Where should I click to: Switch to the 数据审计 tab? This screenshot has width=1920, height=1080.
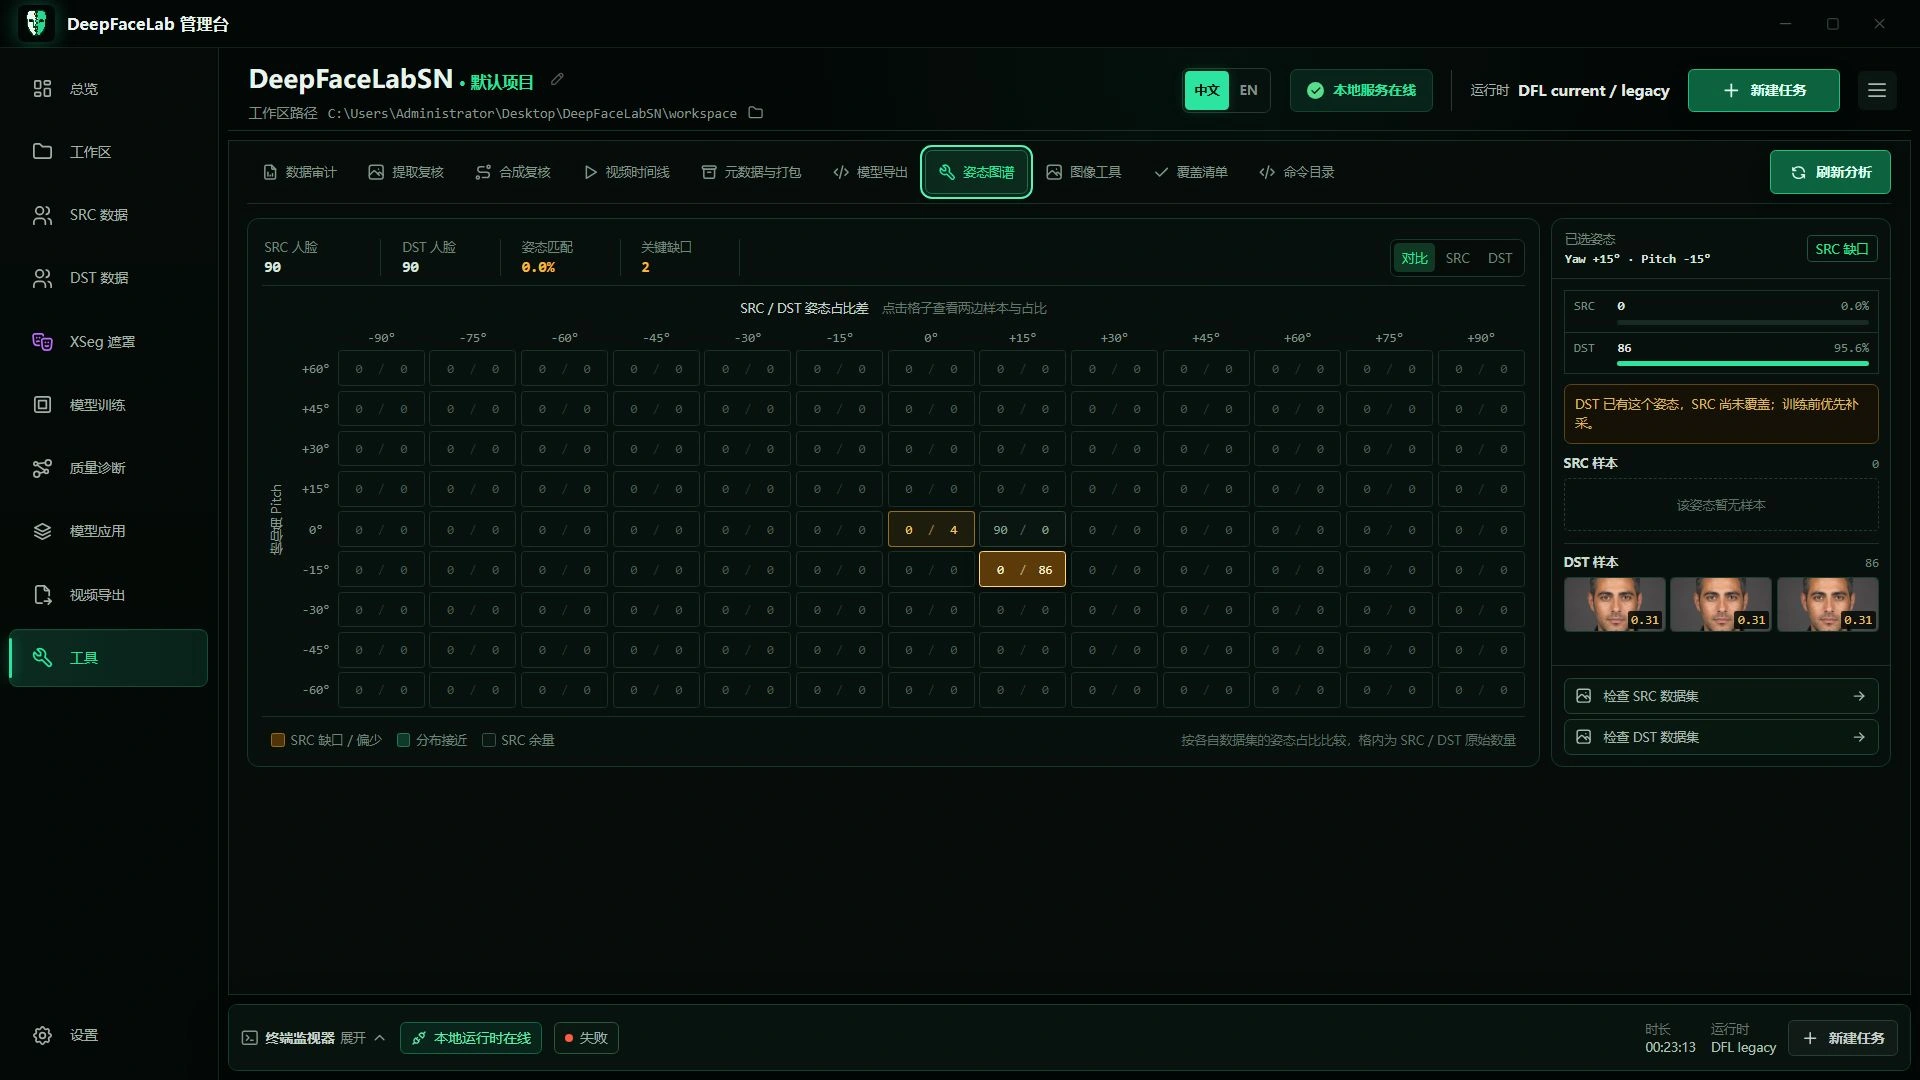point(300,172)
